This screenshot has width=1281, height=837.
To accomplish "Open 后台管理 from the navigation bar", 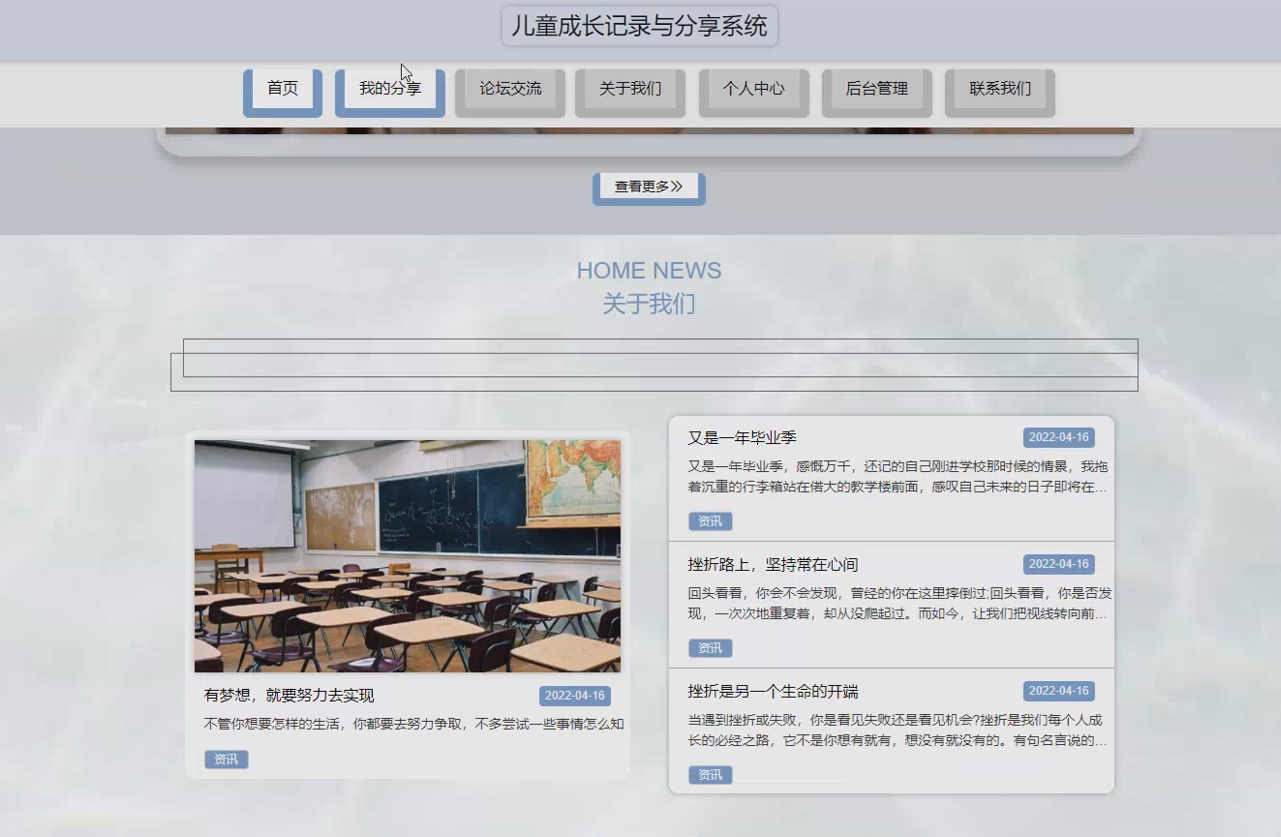I will (x=877, y=93).
